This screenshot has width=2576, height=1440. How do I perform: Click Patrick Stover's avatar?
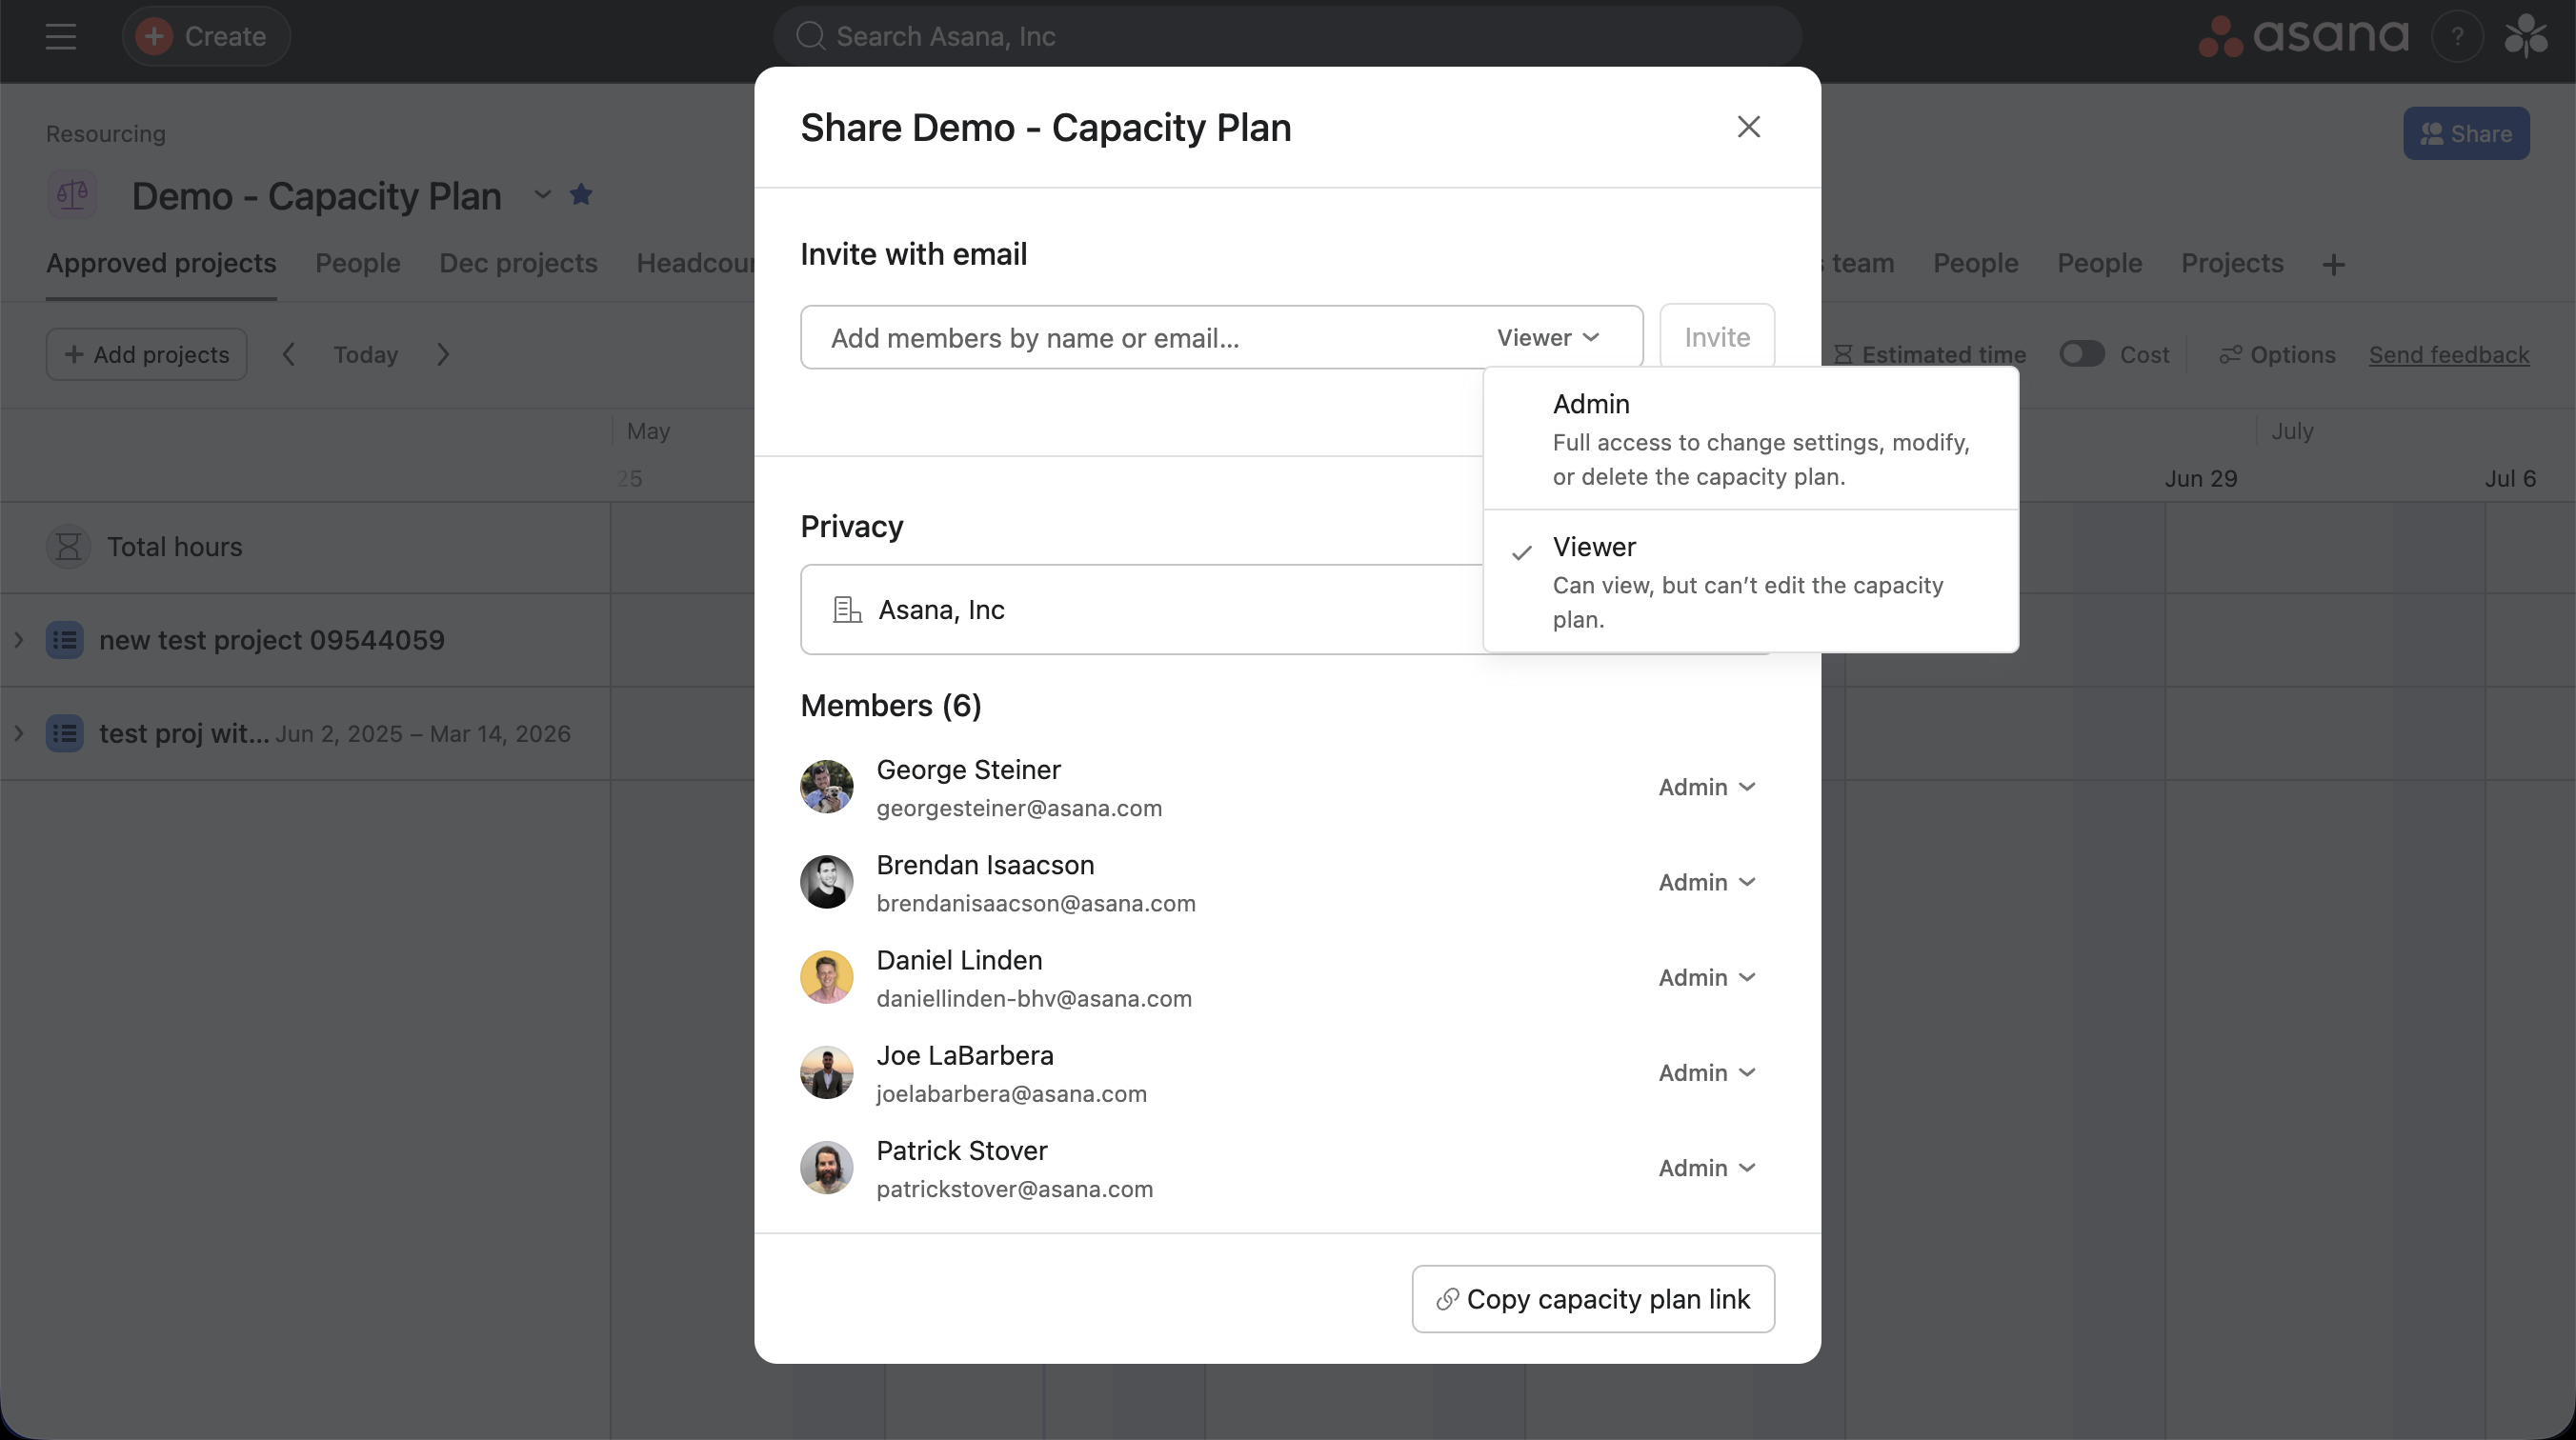click(827, 1168)
